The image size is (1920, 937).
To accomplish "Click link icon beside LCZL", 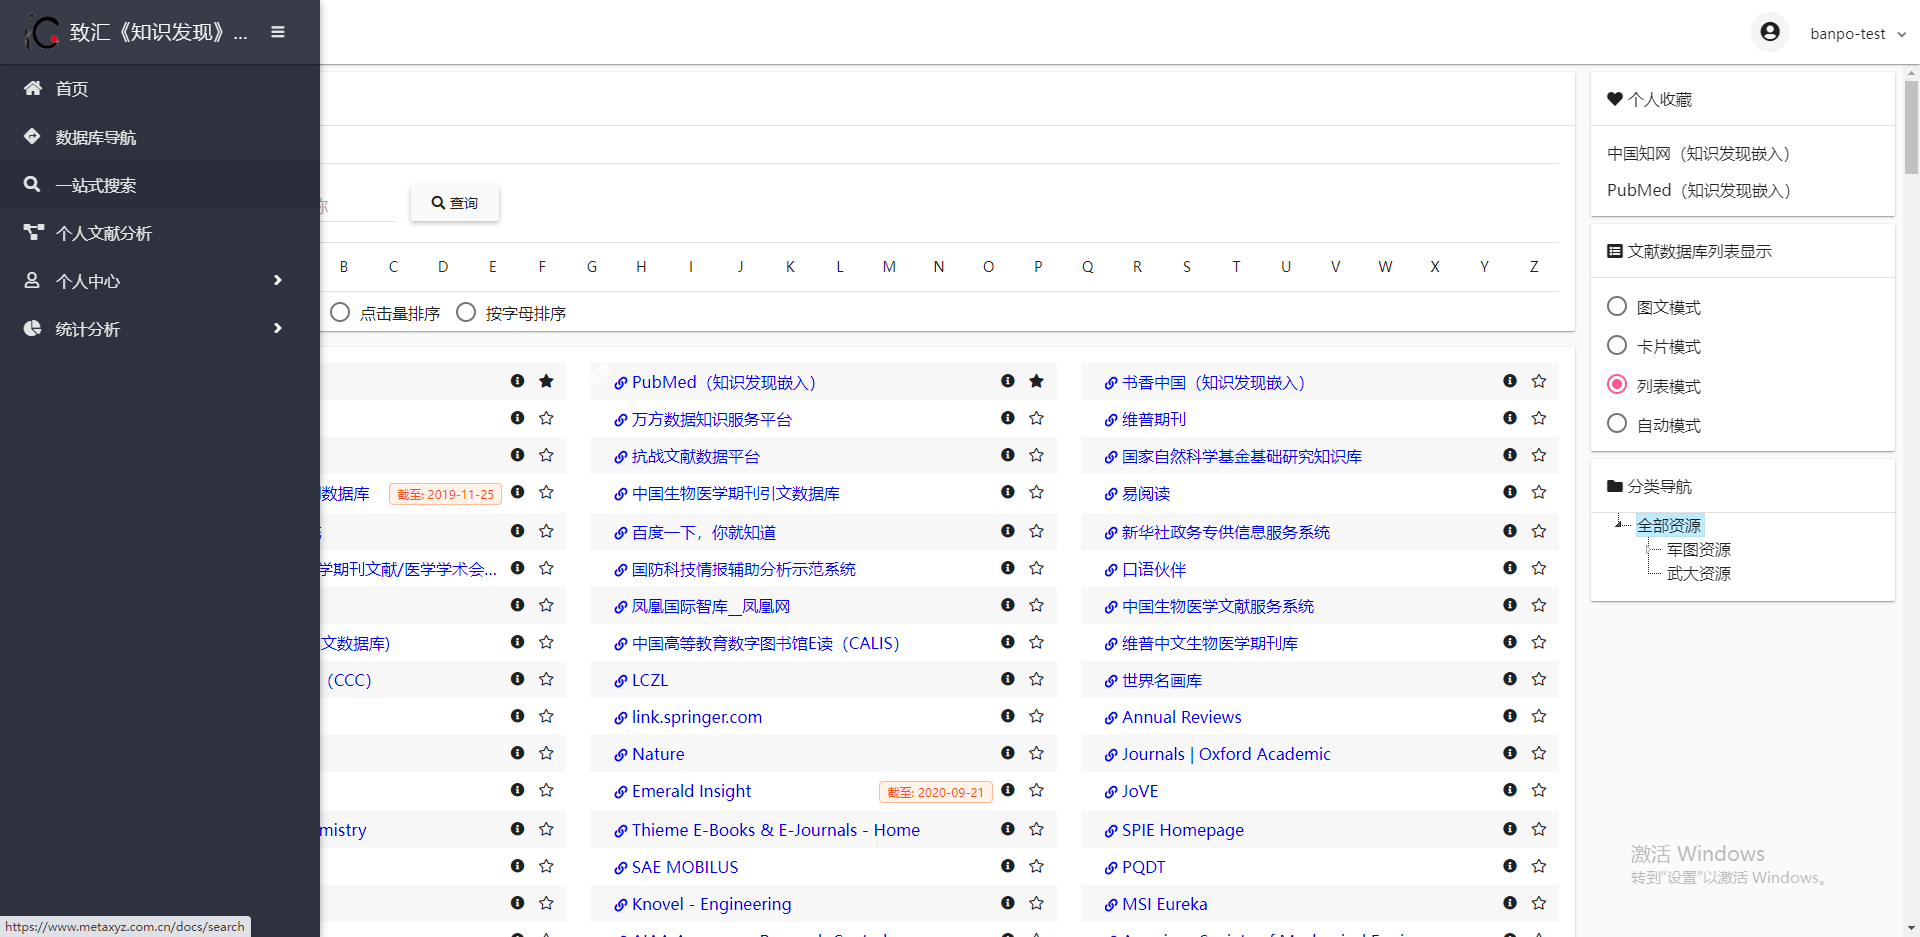I will pos(620,681).
